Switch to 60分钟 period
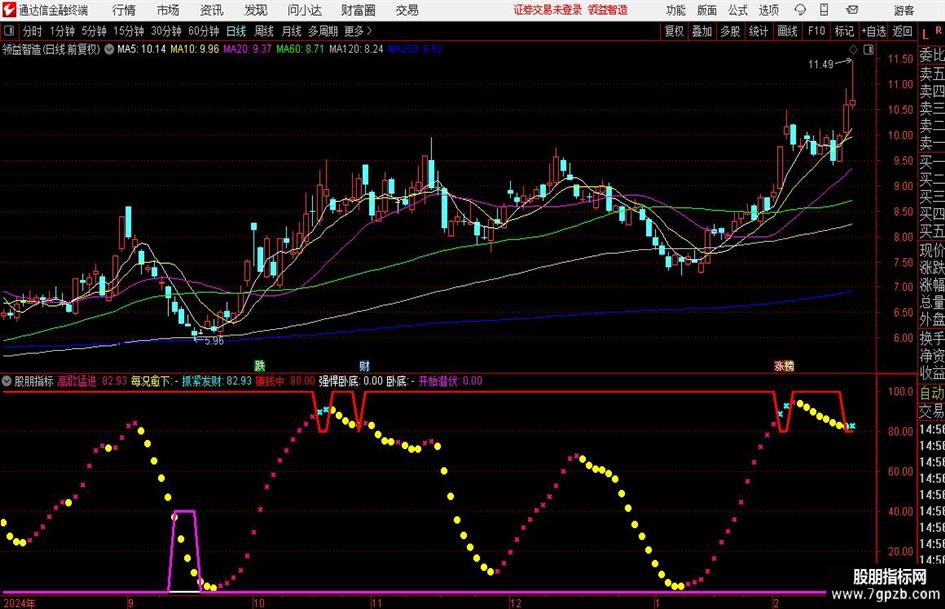 (204, 31)
